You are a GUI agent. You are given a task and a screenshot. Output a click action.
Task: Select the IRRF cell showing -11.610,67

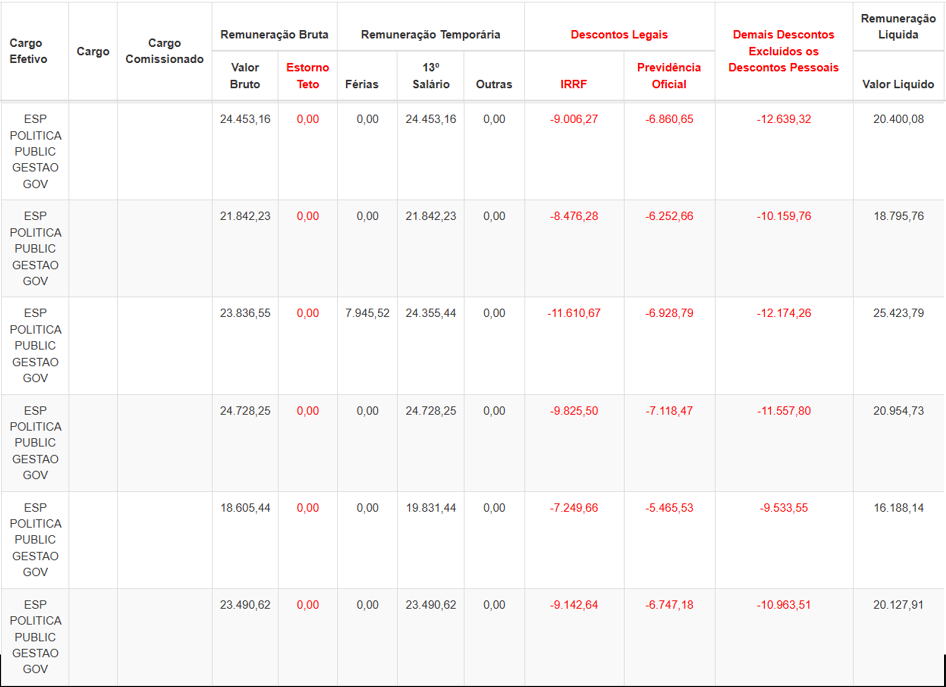tap(574, 313)
